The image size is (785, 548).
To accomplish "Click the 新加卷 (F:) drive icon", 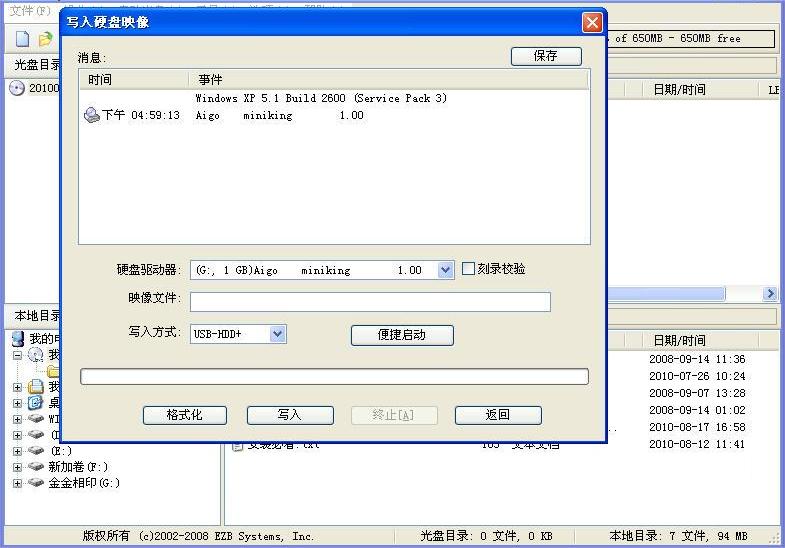I will [x=36, y=467].
